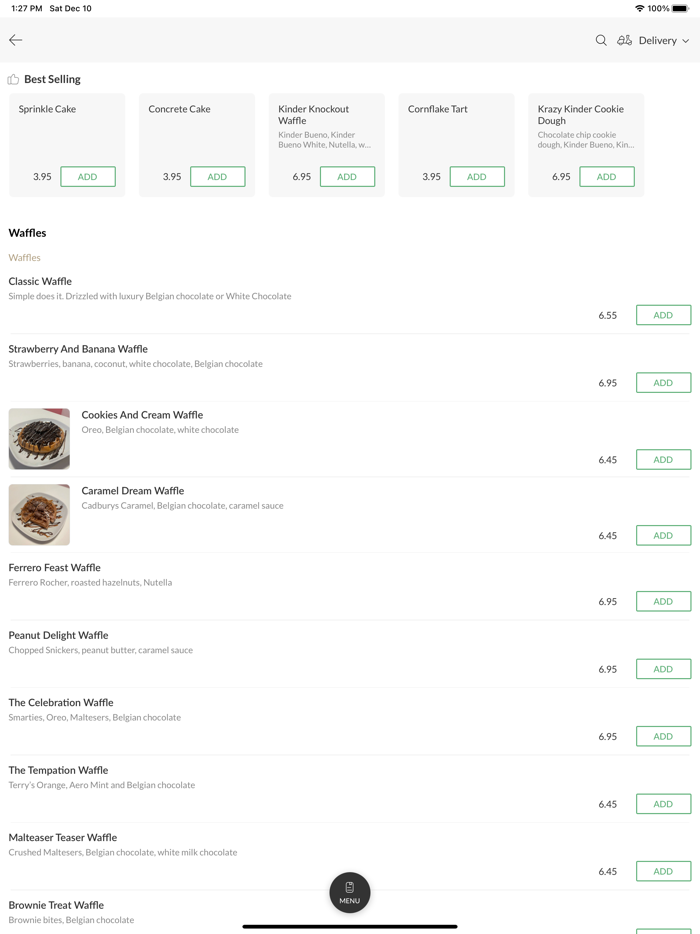Add Ferrero Feast Waffle to order
This screenshot has width=700, height=934.
pos(663,601)
